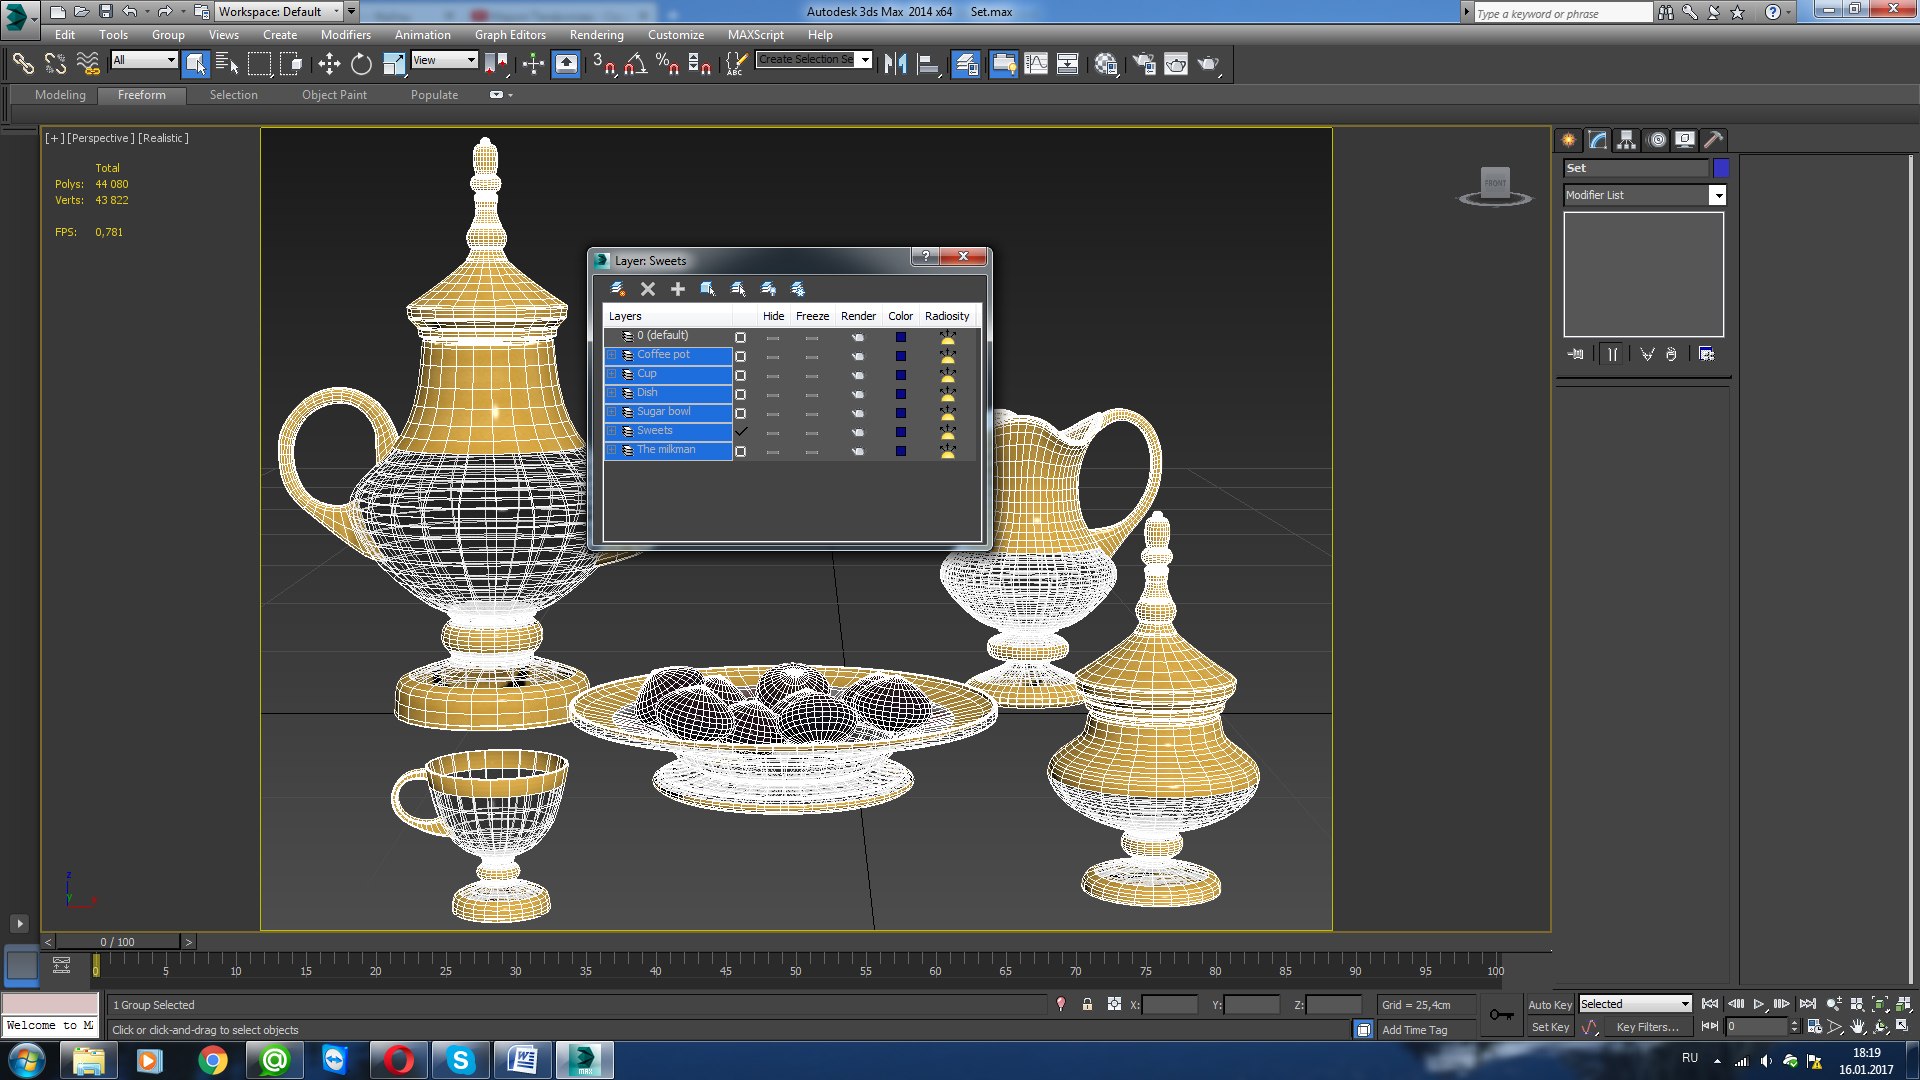The width and height of the screenshot is (1920, 1080).
Task: Toggle Render for the Dish layer
Action: click(858, 394)
